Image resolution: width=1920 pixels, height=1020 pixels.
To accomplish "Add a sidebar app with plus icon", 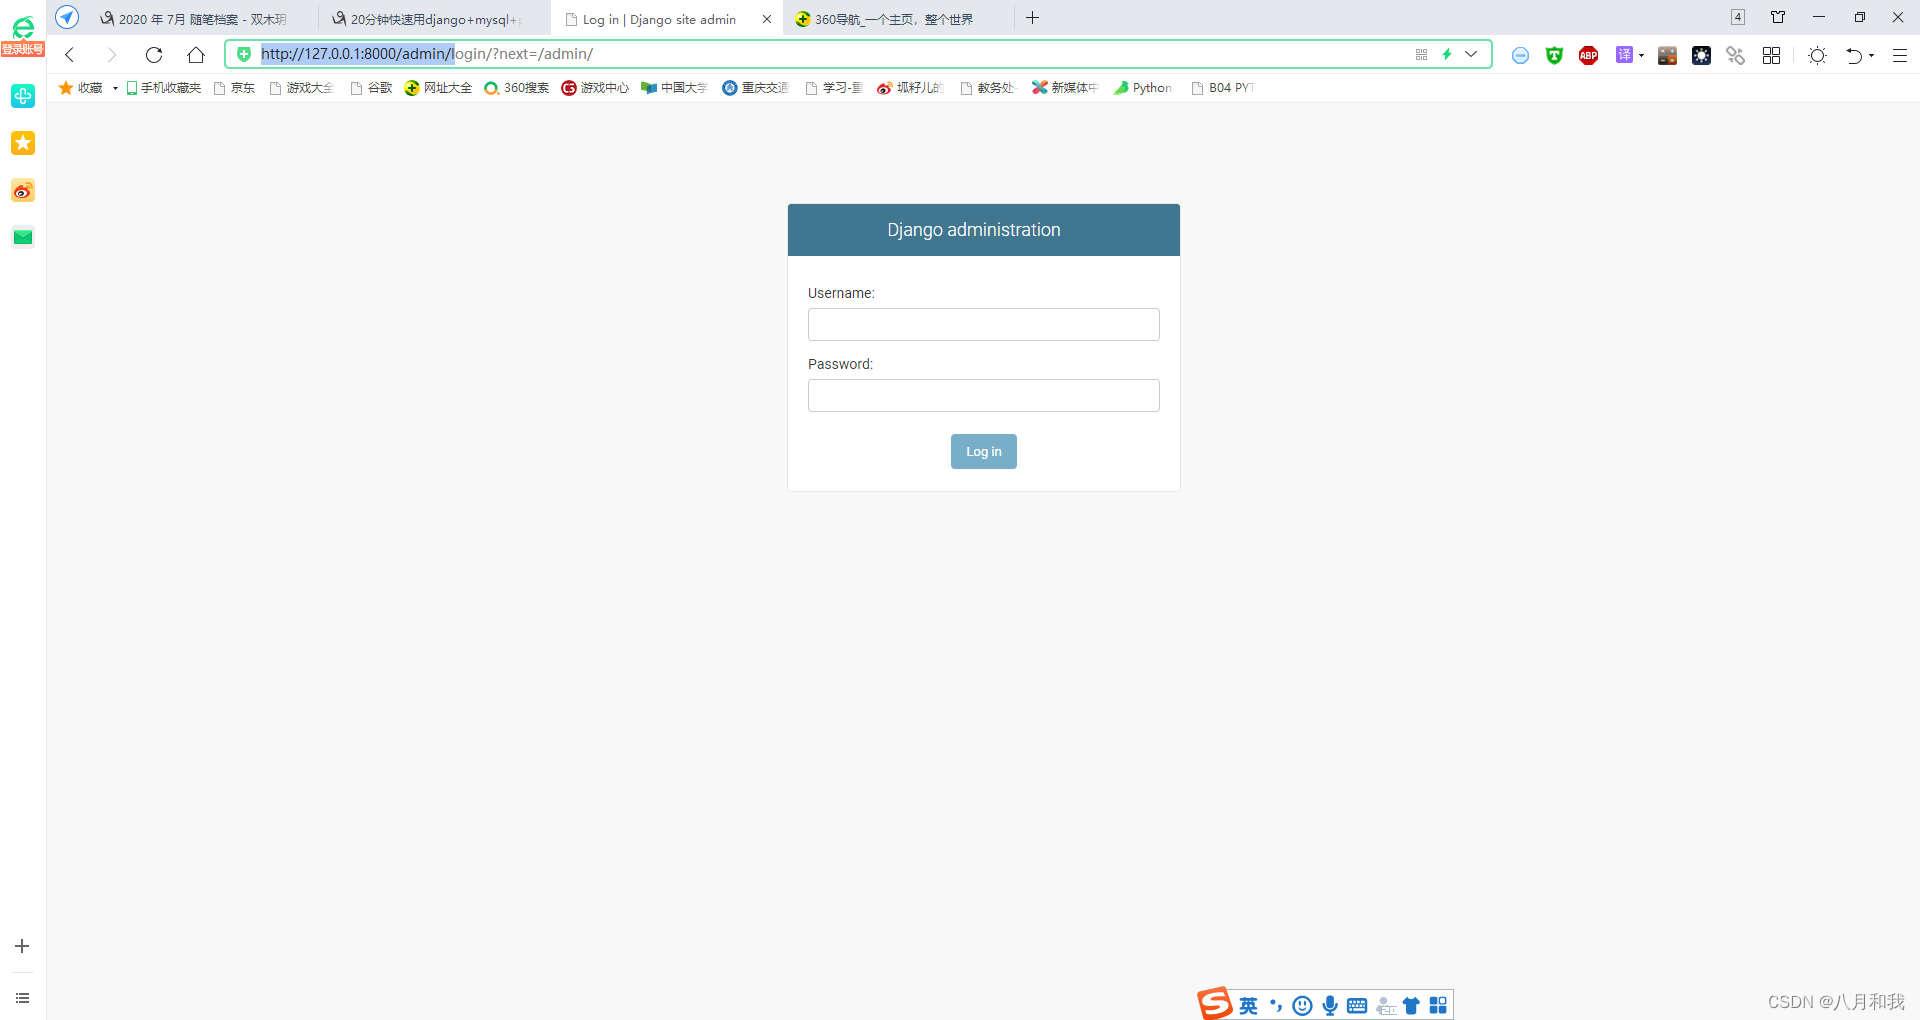I will (x=22, y=946).
